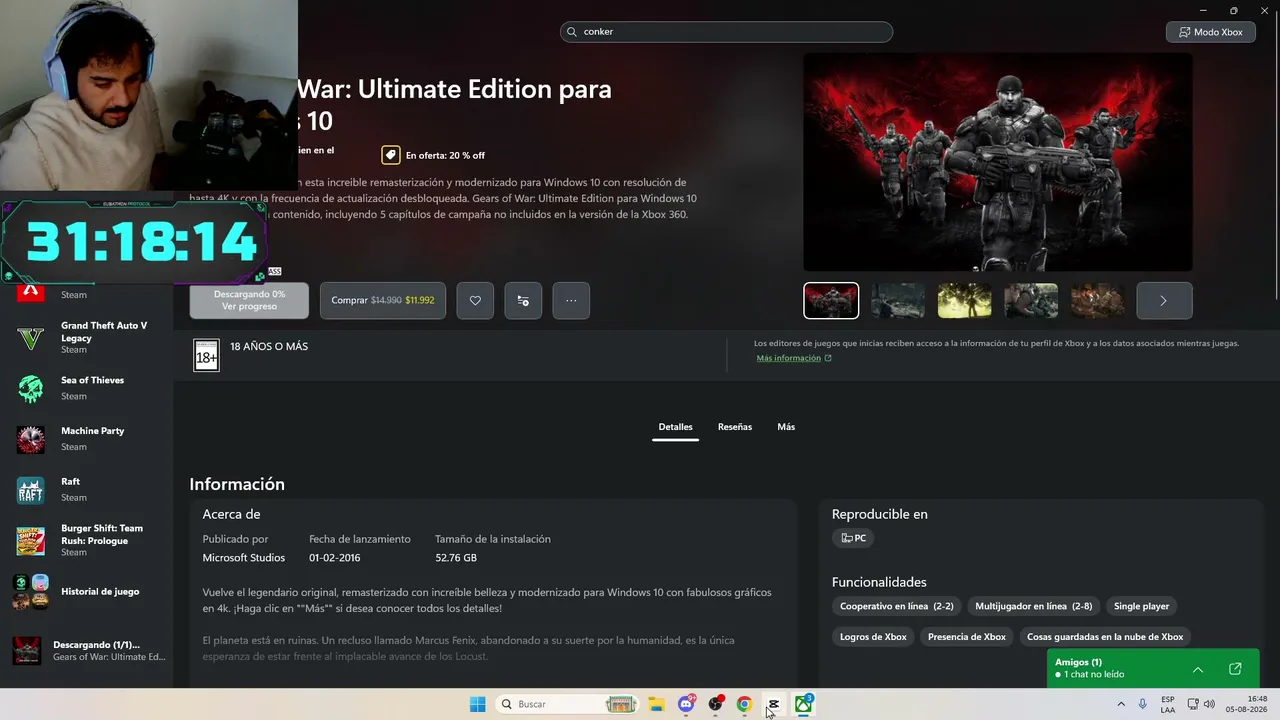
Task: Select the third screenshot thumbnail
Action: tap(964, 300)
